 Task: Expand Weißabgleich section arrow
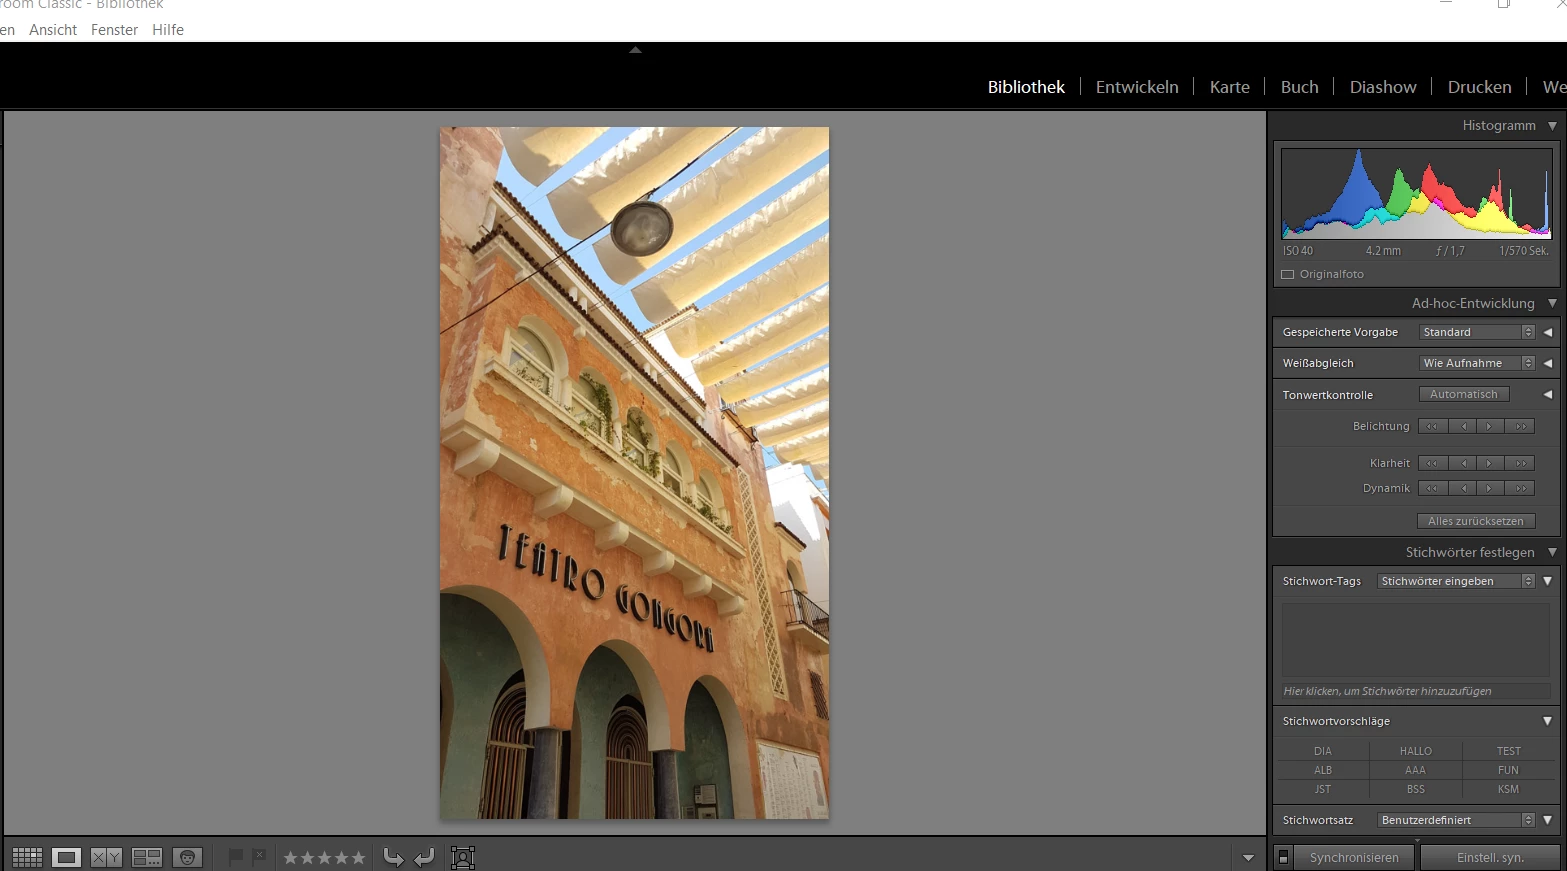tap(1548, 363)
